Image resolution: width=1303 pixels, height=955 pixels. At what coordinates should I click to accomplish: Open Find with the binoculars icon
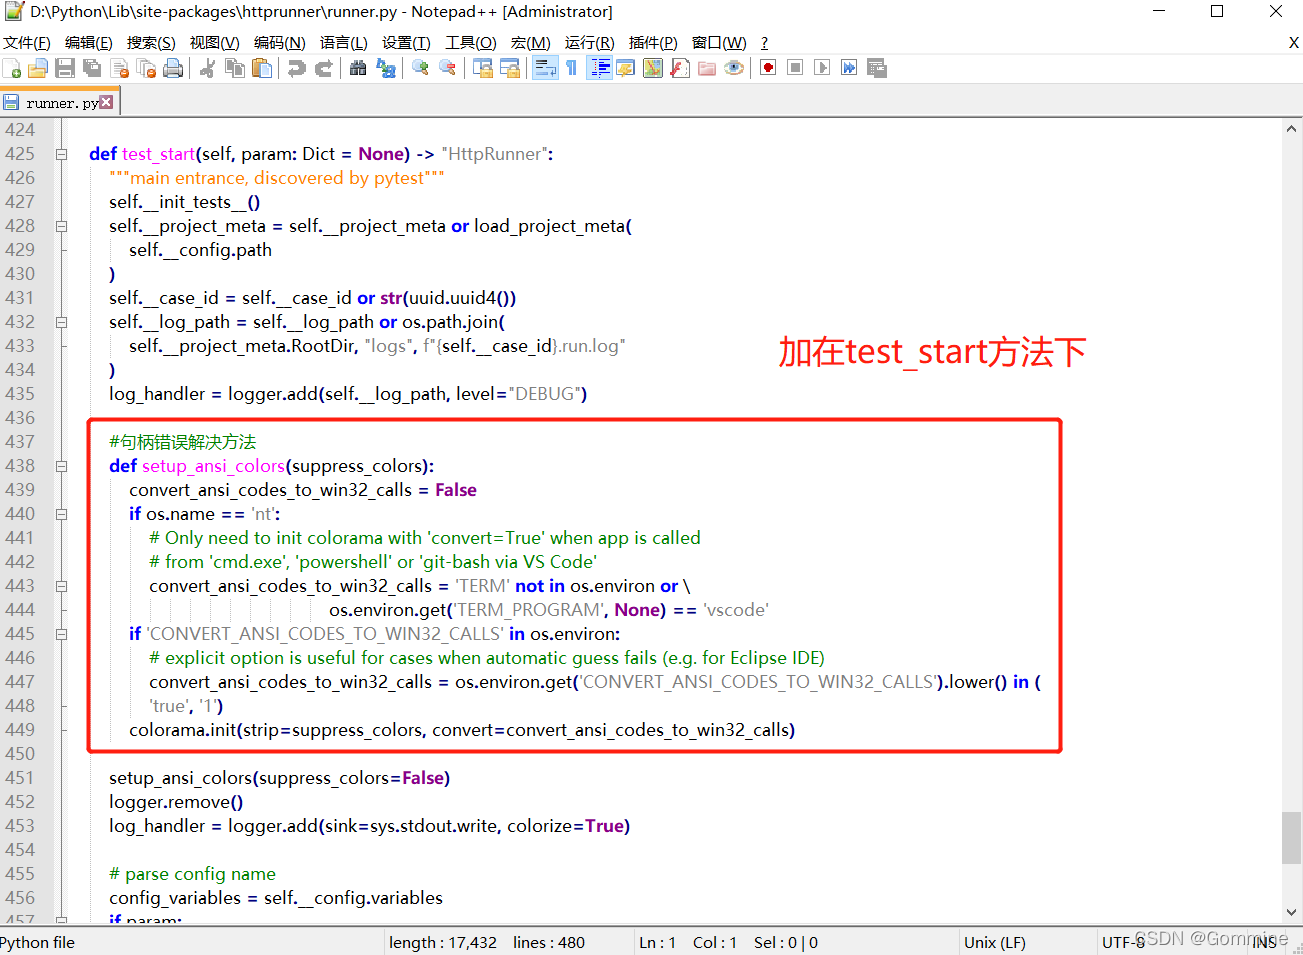(x=358, y=68)
